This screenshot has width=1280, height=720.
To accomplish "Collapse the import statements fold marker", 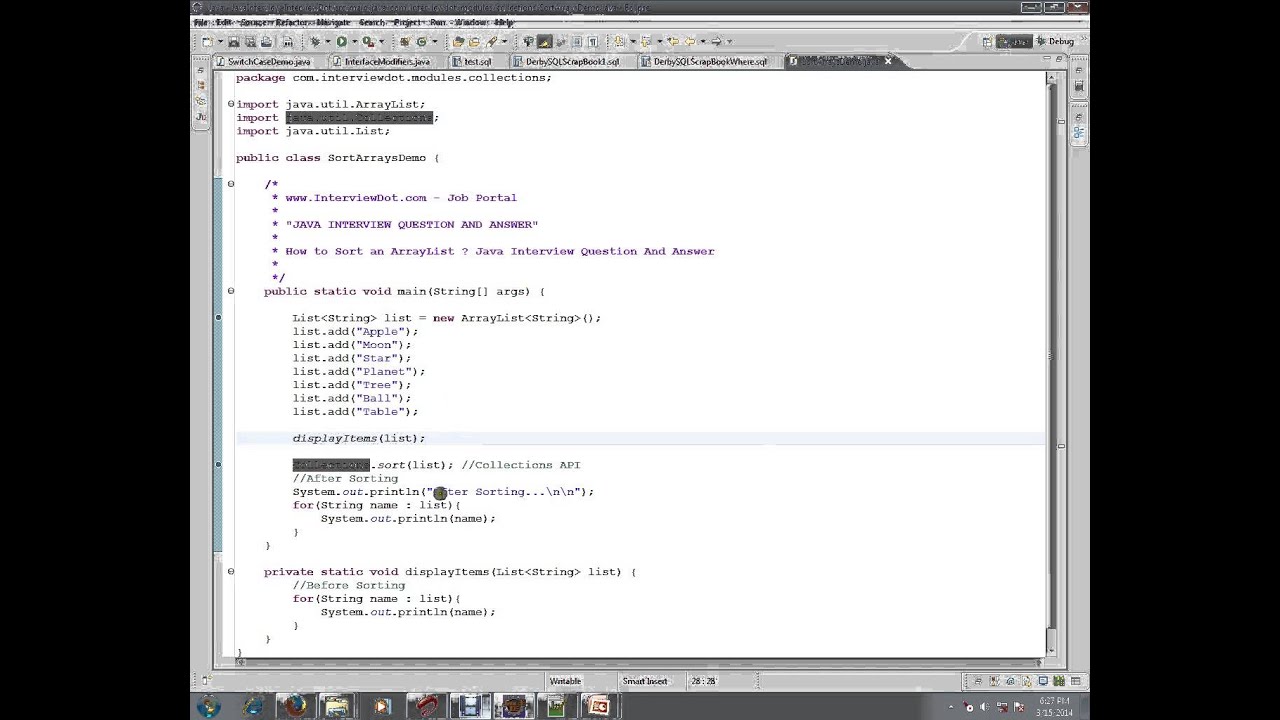I will 230,104.
